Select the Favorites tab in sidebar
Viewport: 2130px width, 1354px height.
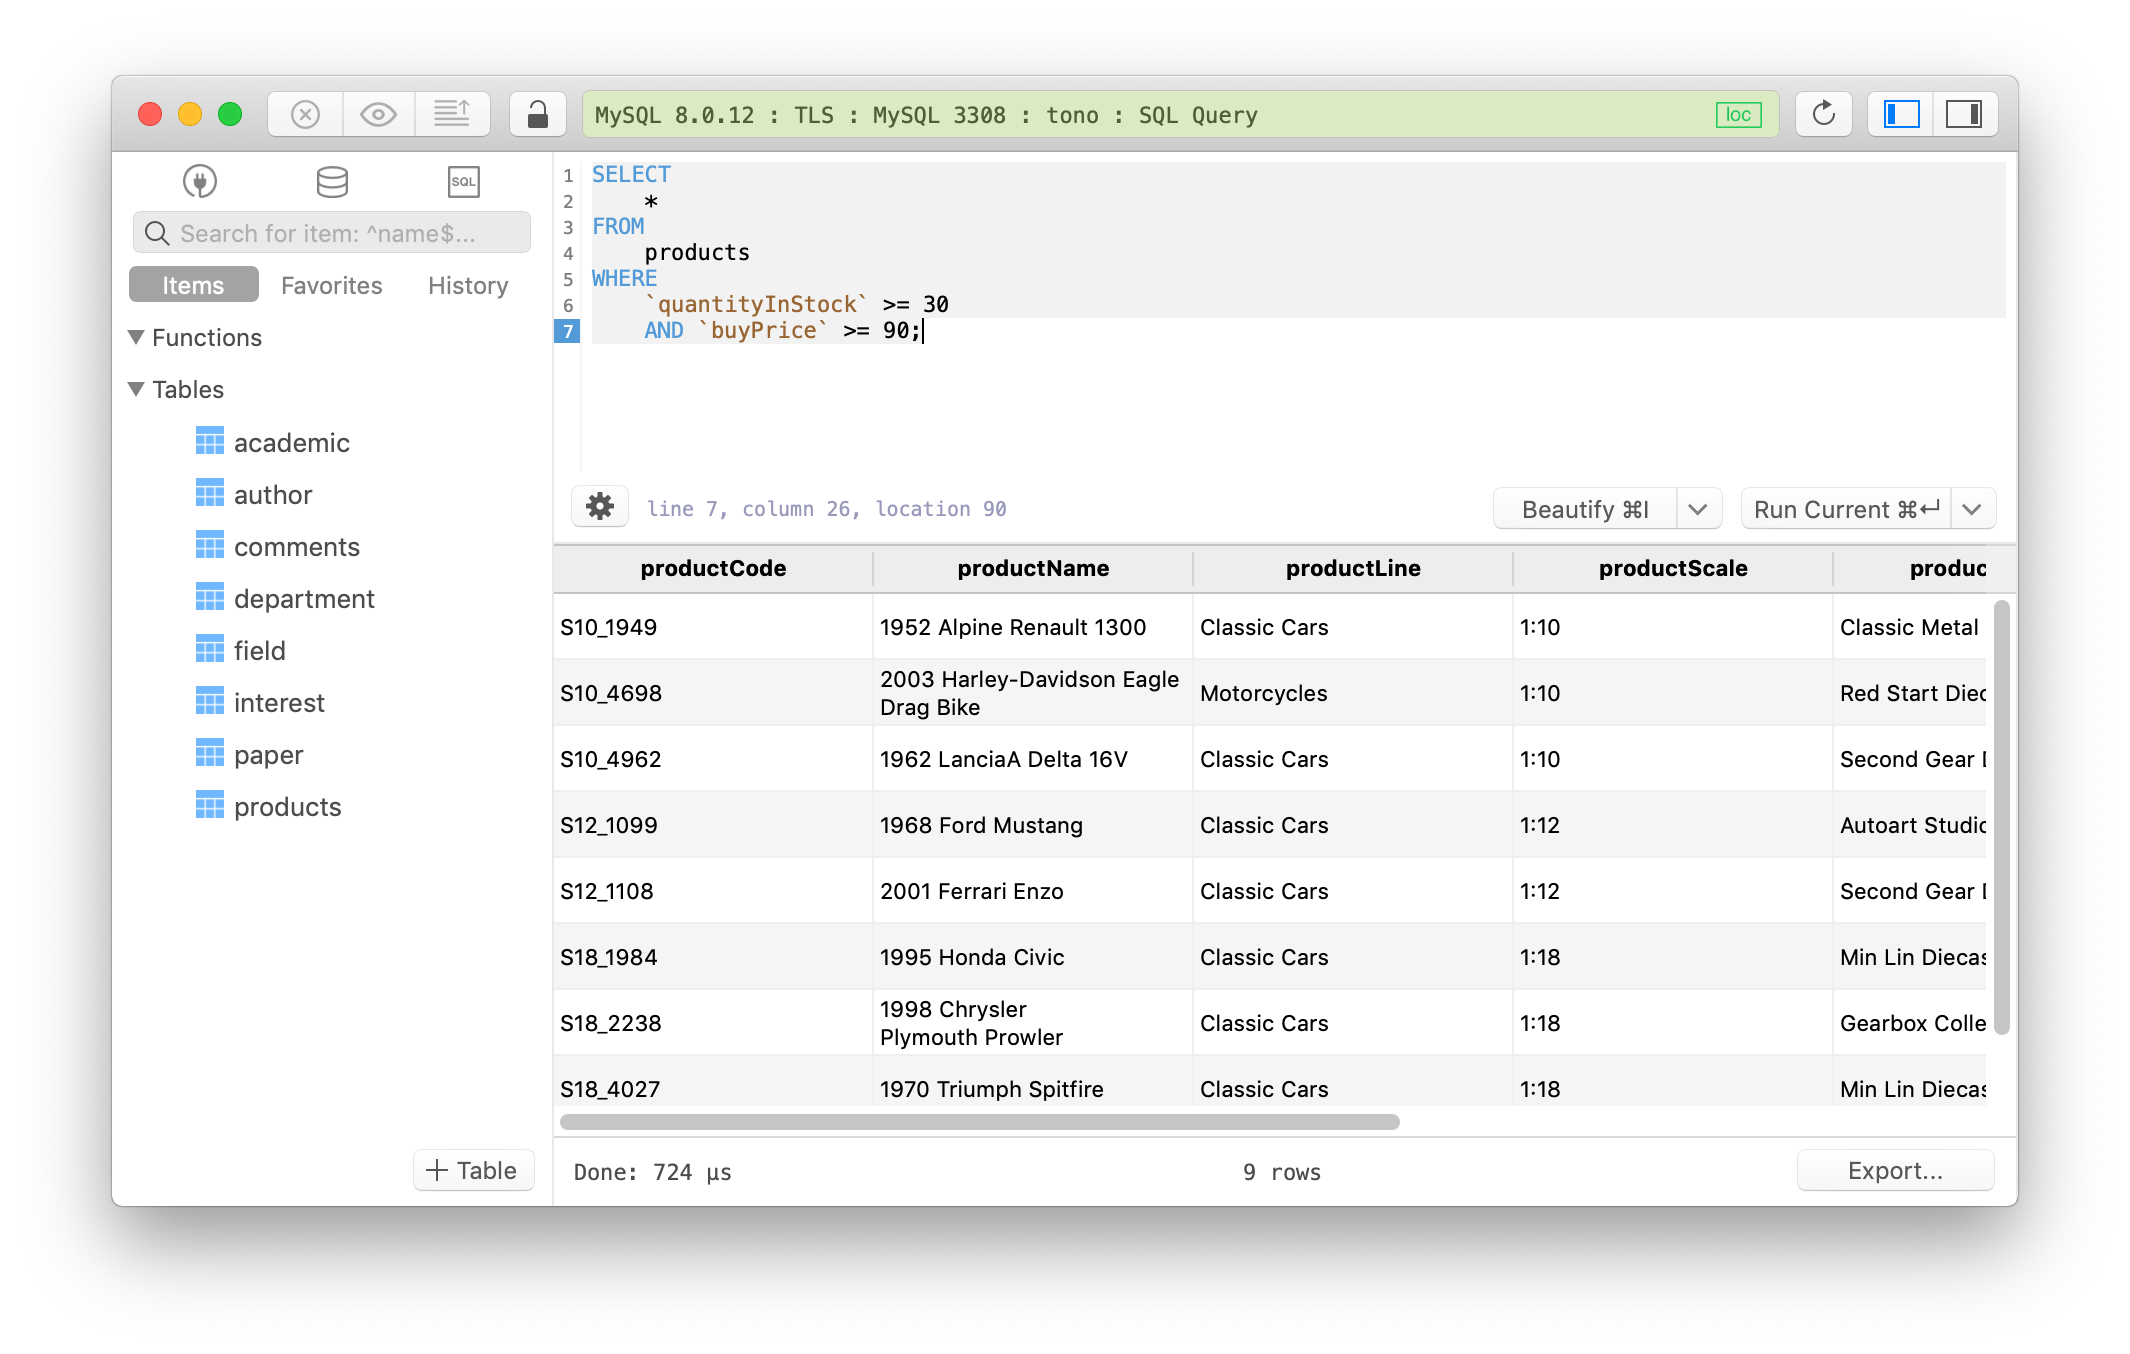point(331,283)
